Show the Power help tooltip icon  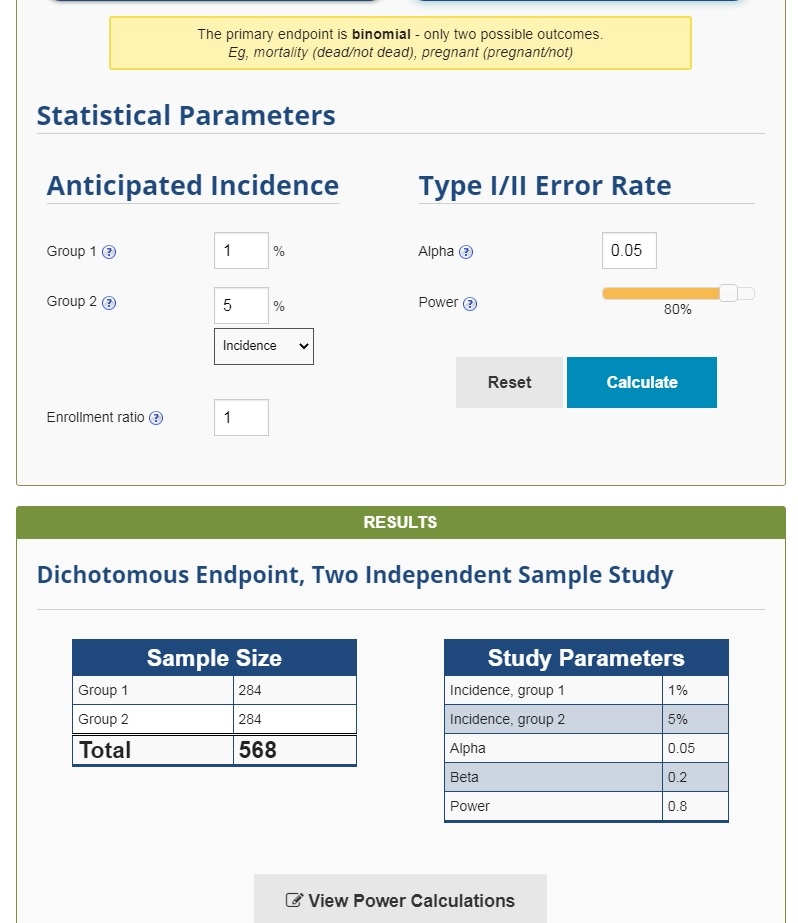pyautogui.click(x=470, y=304)
